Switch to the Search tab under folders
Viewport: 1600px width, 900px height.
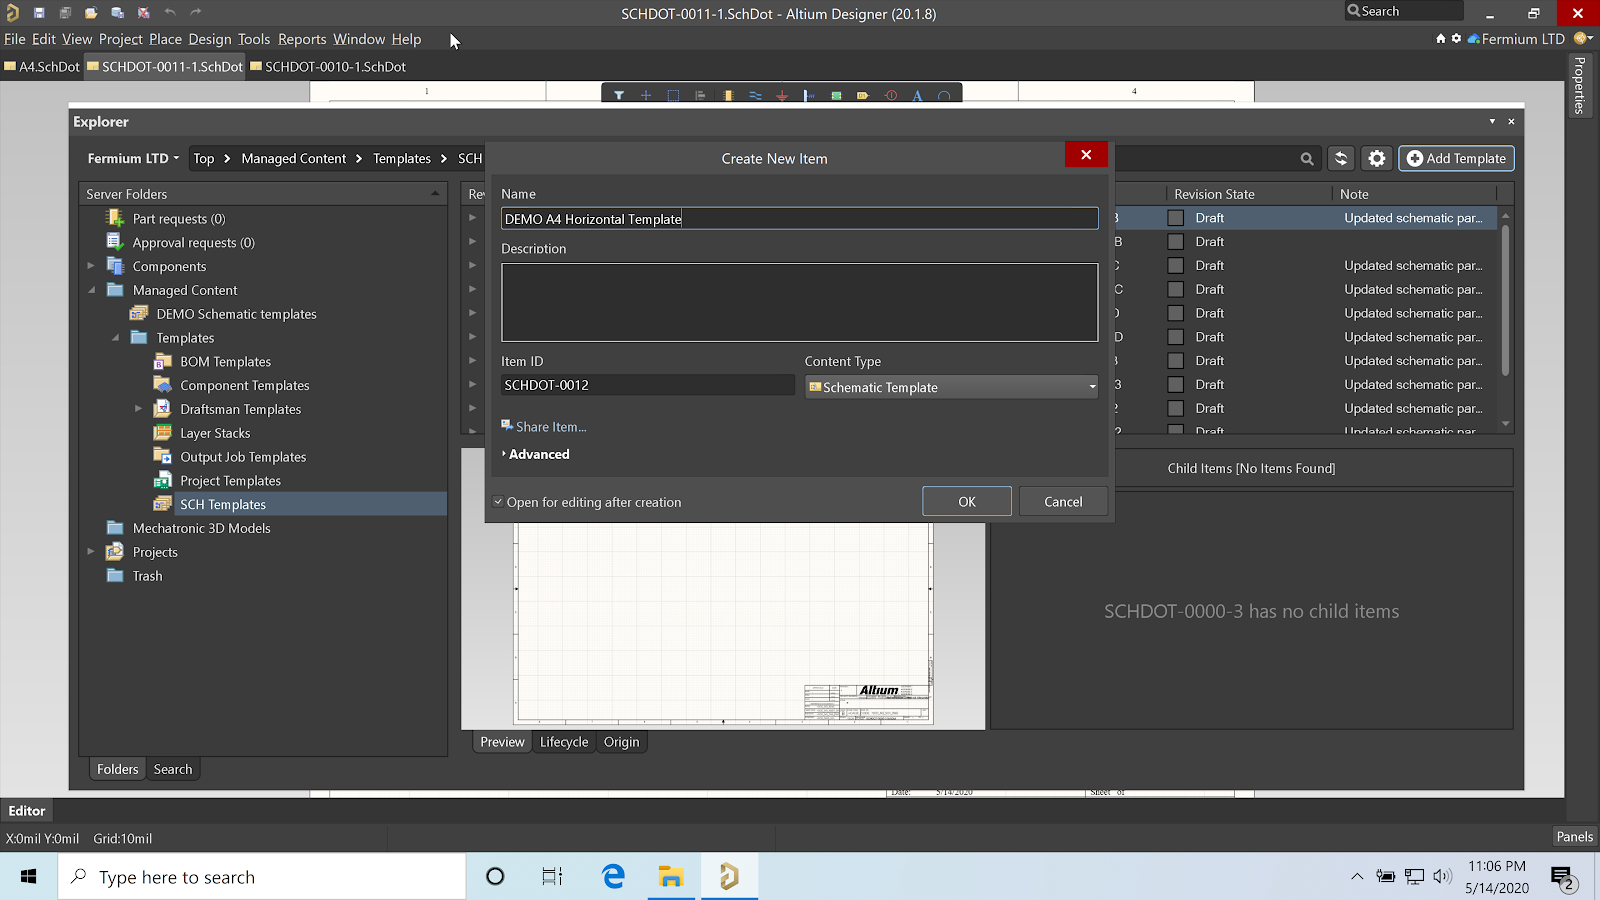173,769
